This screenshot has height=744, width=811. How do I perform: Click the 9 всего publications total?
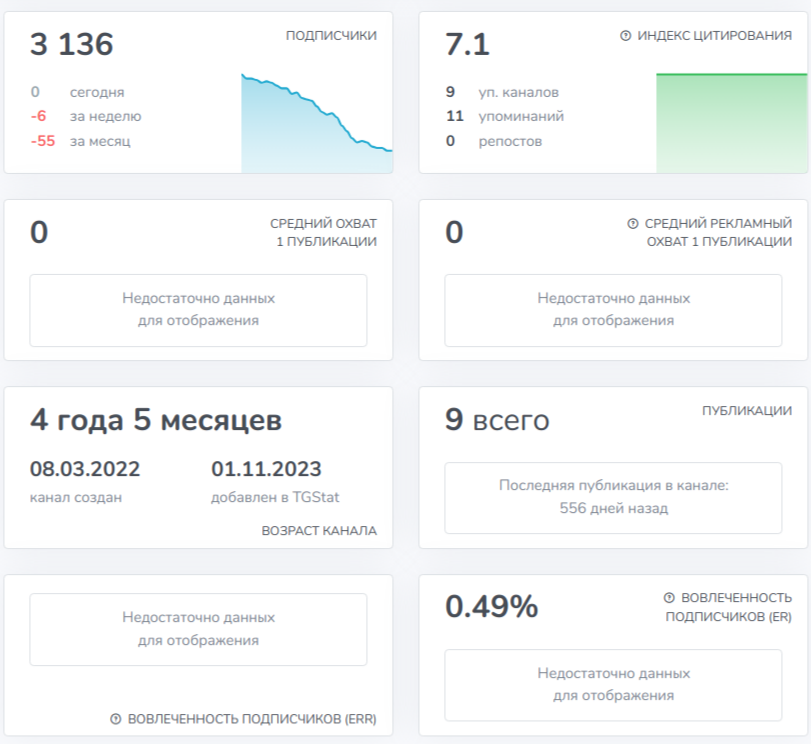pyautogui.click(x=497, y=419)
